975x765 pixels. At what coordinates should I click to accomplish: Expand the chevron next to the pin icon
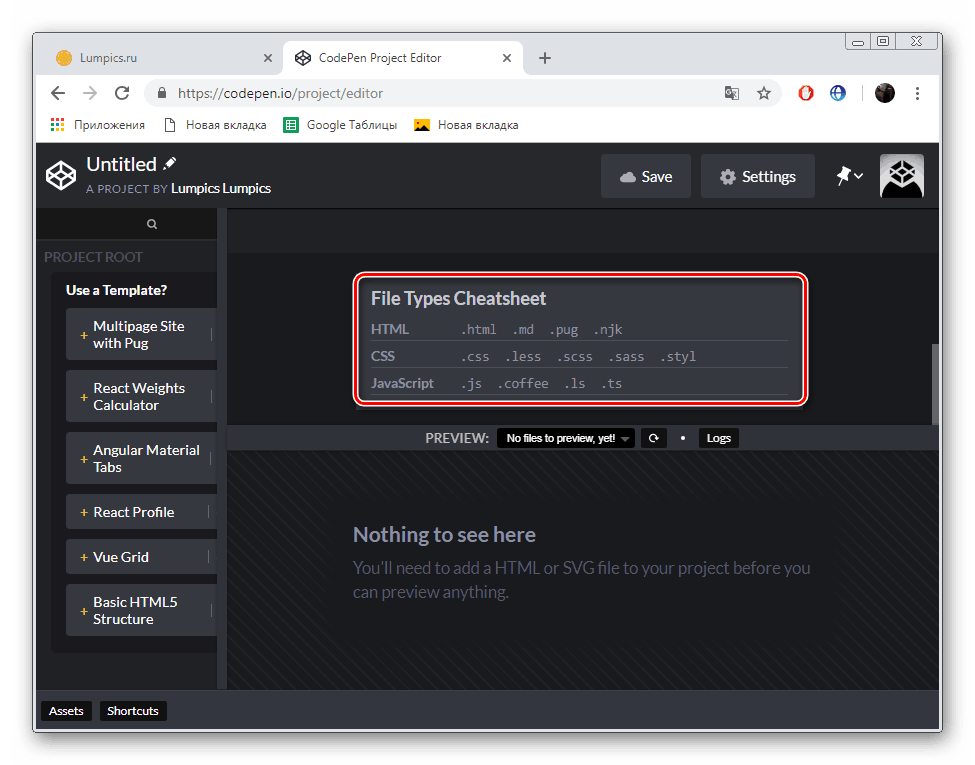[857, 175]
